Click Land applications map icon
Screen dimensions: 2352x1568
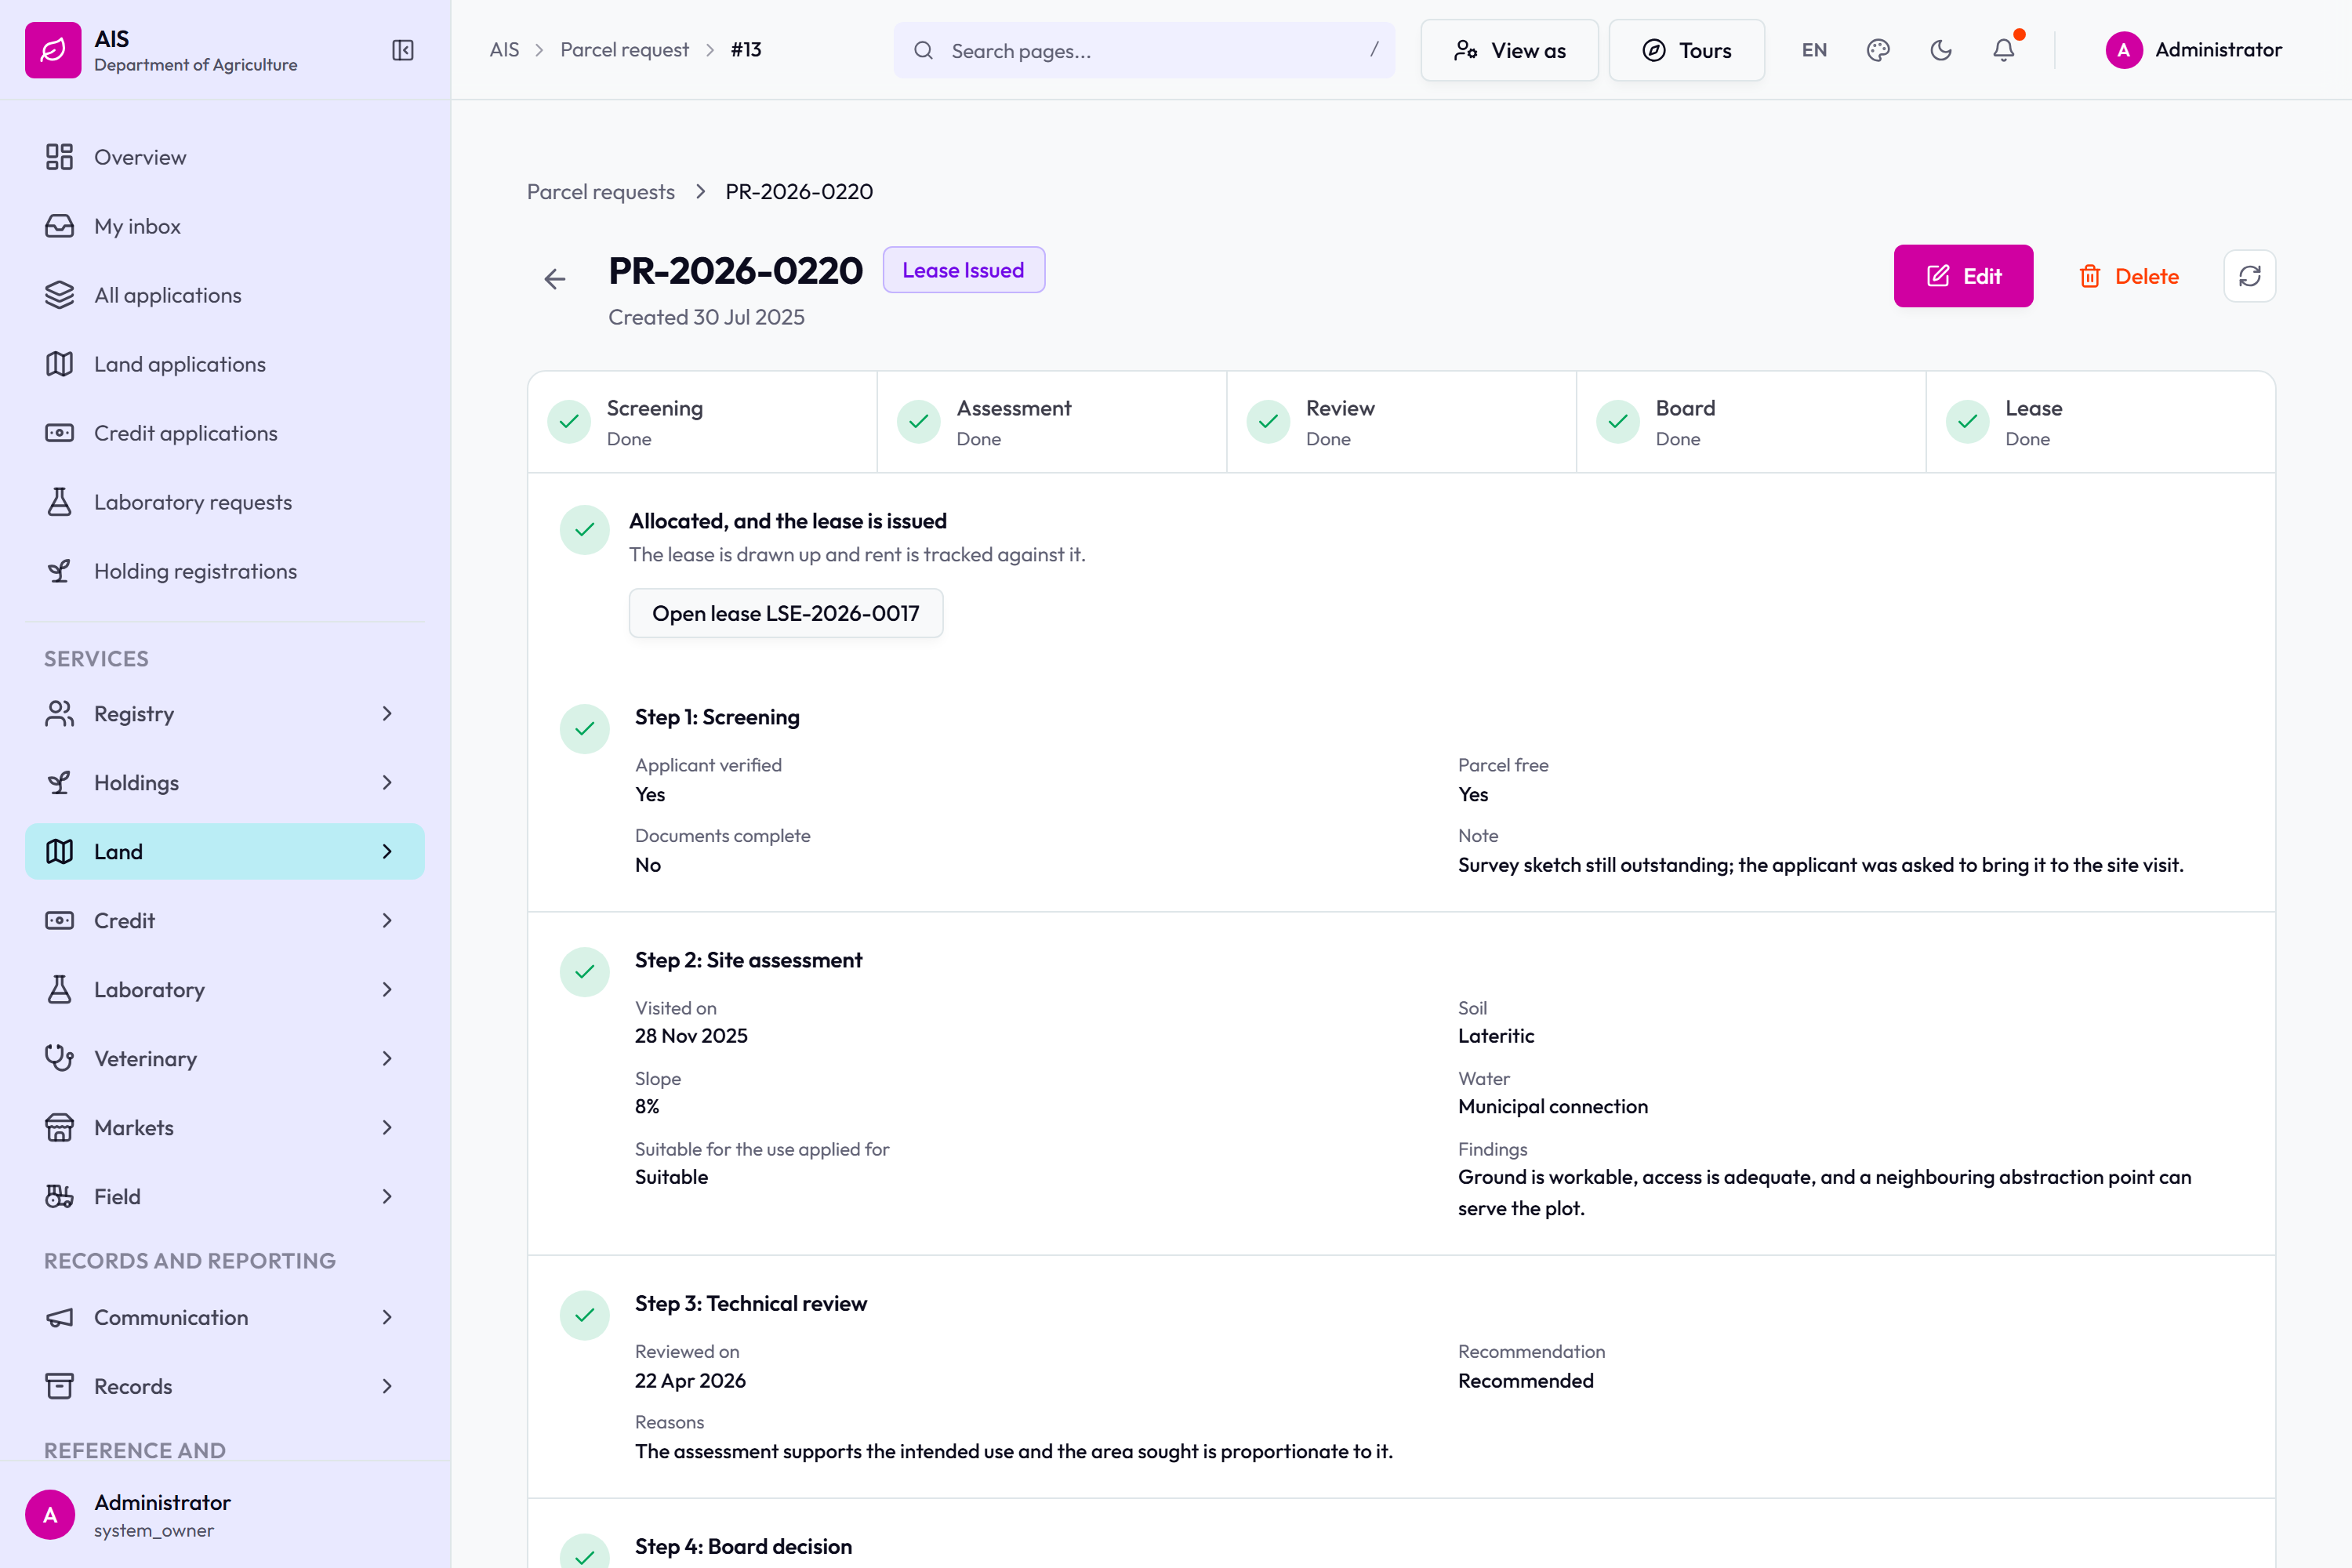point(59,364)
